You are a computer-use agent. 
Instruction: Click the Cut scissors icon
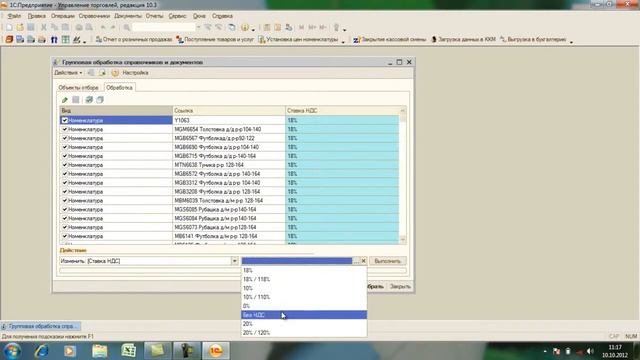[44, 27]
